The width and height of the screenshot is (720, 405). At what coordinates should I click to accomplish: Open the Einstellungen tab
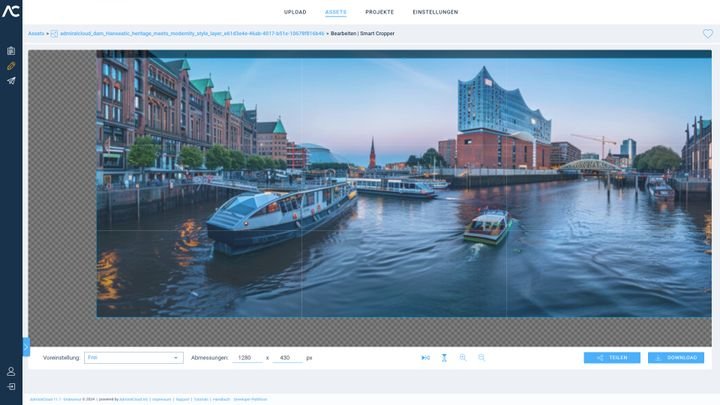[x=435, y=12]
